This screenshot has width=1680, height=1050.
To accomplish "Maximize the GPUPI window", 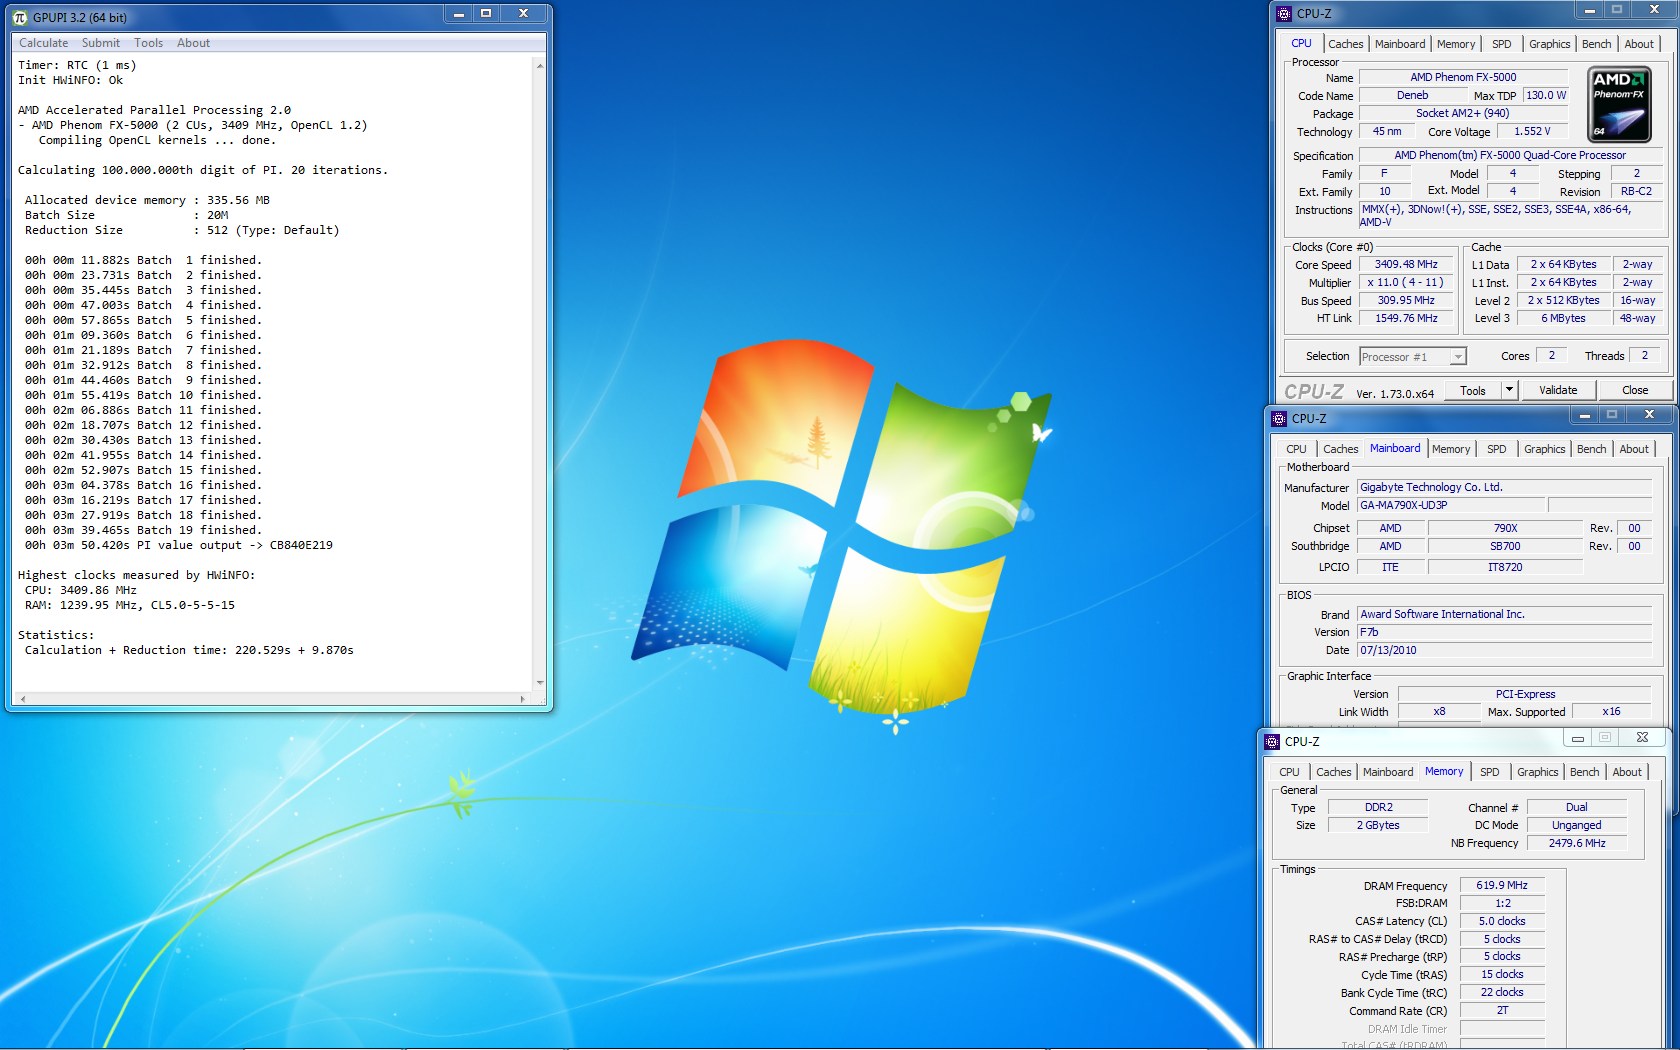I will [x=486, y=14].
